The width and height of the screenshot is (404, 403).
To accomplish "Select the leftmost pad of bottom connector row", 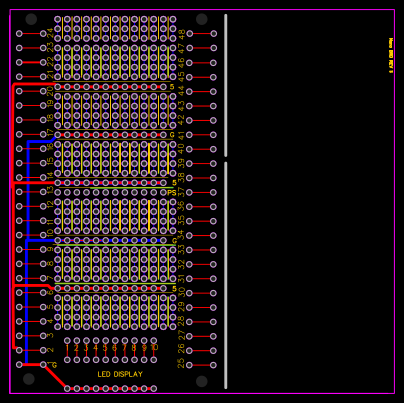I will (67, 389).
